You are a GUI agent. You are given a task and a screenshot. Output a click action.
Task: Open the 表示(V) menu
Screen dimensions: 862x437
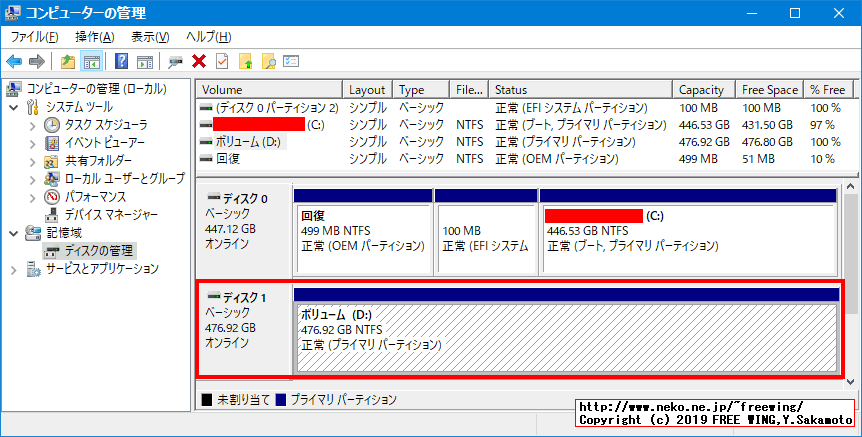coord(150,37)
